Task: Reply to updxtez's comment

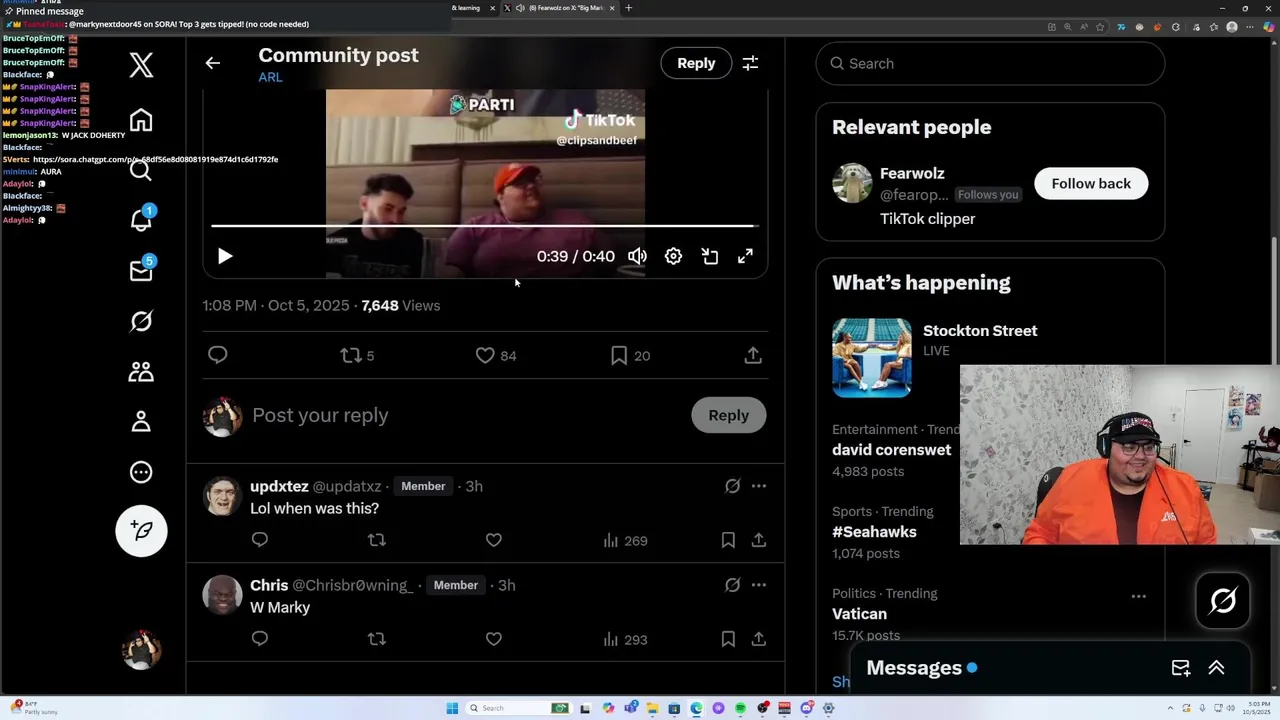Action: [259, 540]
